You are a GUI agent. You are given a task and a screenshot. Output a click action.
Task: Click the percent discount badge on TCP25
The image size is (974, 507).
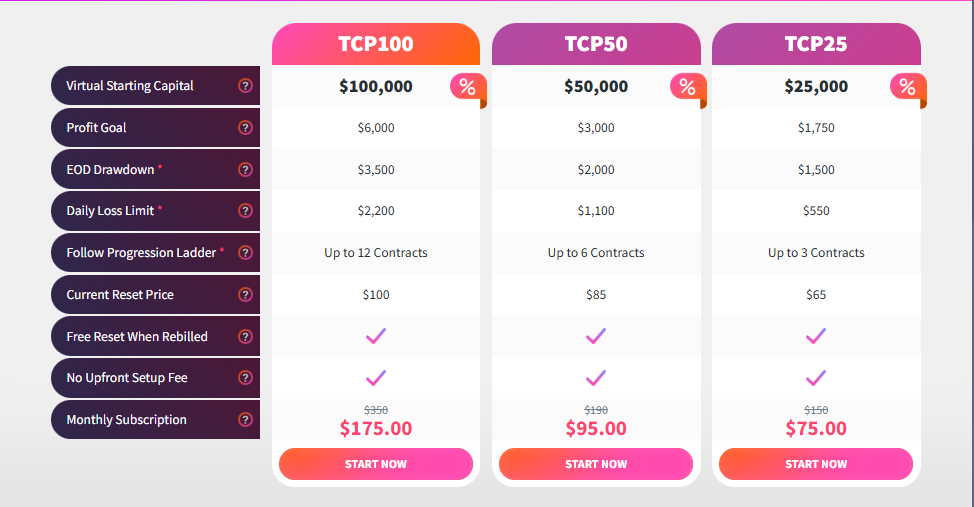(x=907, y=87)
